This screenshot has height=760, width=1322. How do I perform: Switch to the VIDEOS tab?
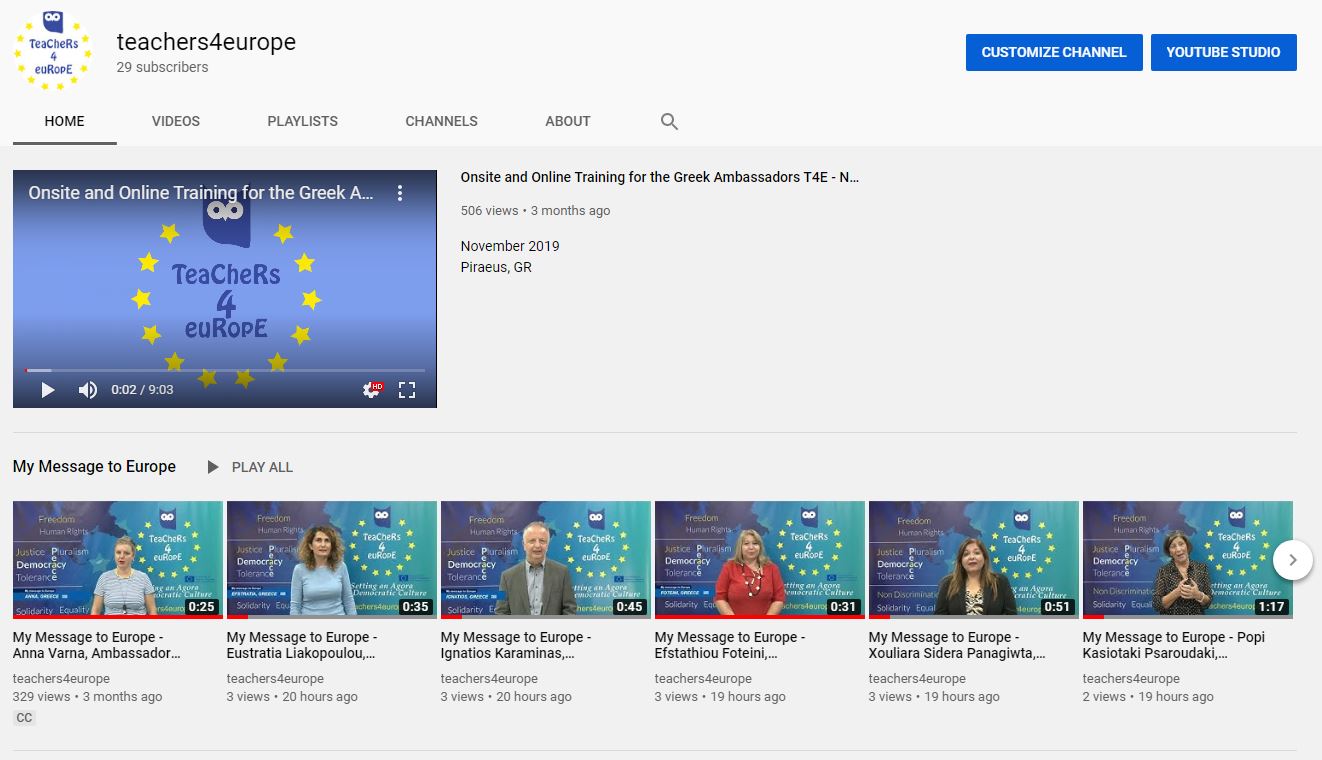tap(176, 121)
